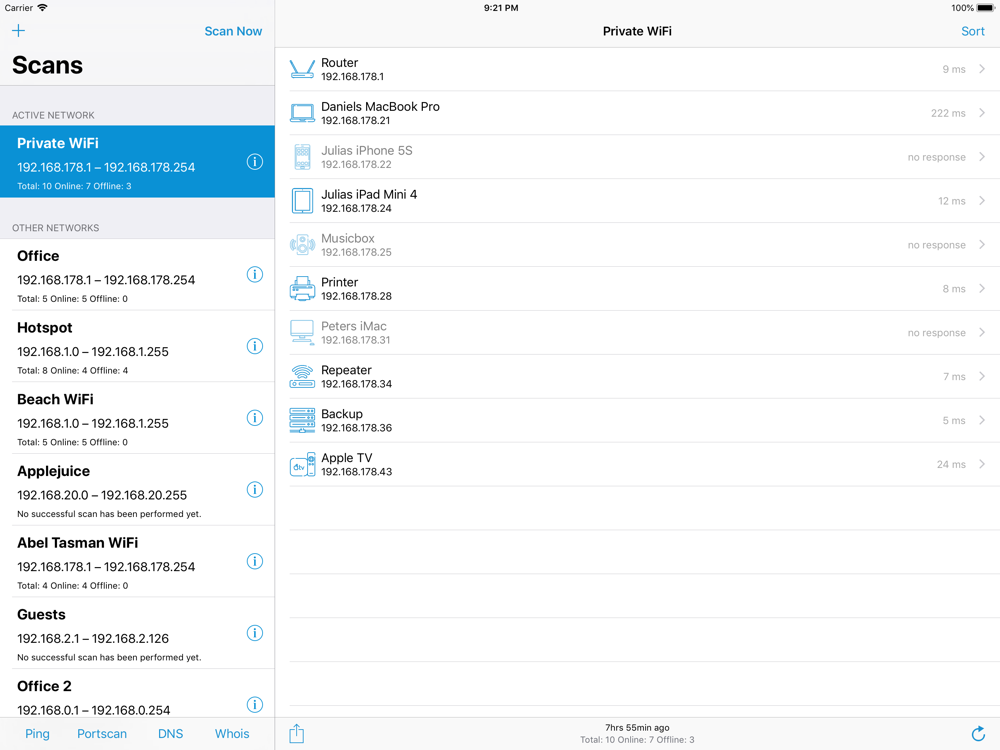Expand Julias iPhone 5S details chevron
This screenshot has height=750, width=1000.
[x=982, y=157]
